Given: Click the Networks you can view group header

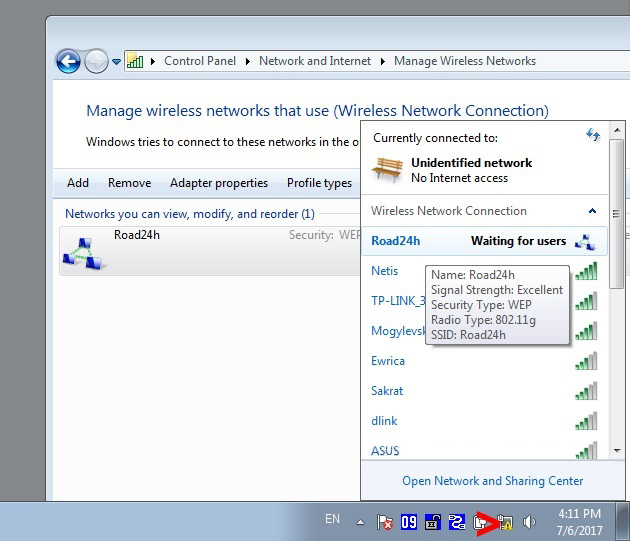Looking at the screenshot, I should click(x=190, y=214).
